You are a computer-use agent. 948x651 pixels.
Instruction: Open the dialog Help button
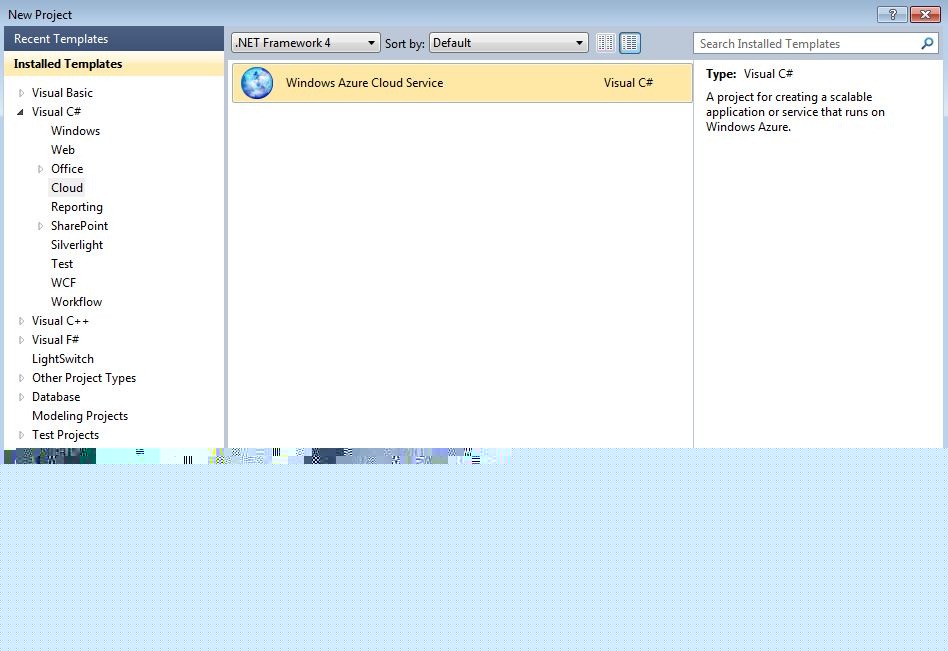point(892,15)
